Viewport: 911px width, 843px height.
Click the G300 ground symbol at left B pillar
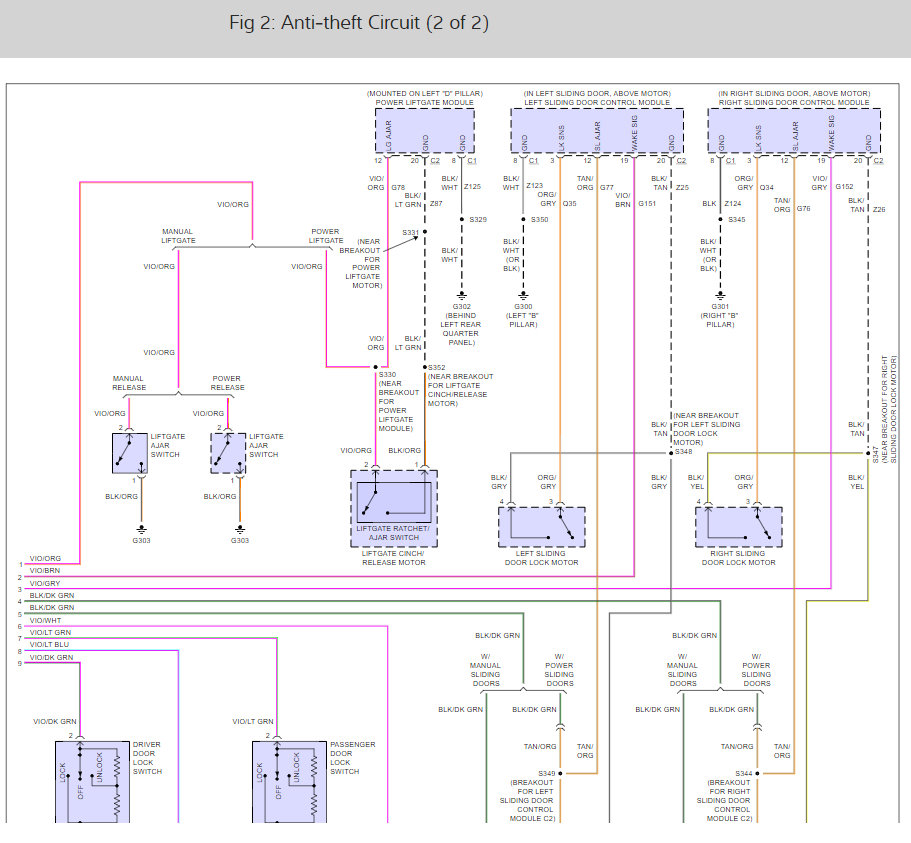(523, 296)
